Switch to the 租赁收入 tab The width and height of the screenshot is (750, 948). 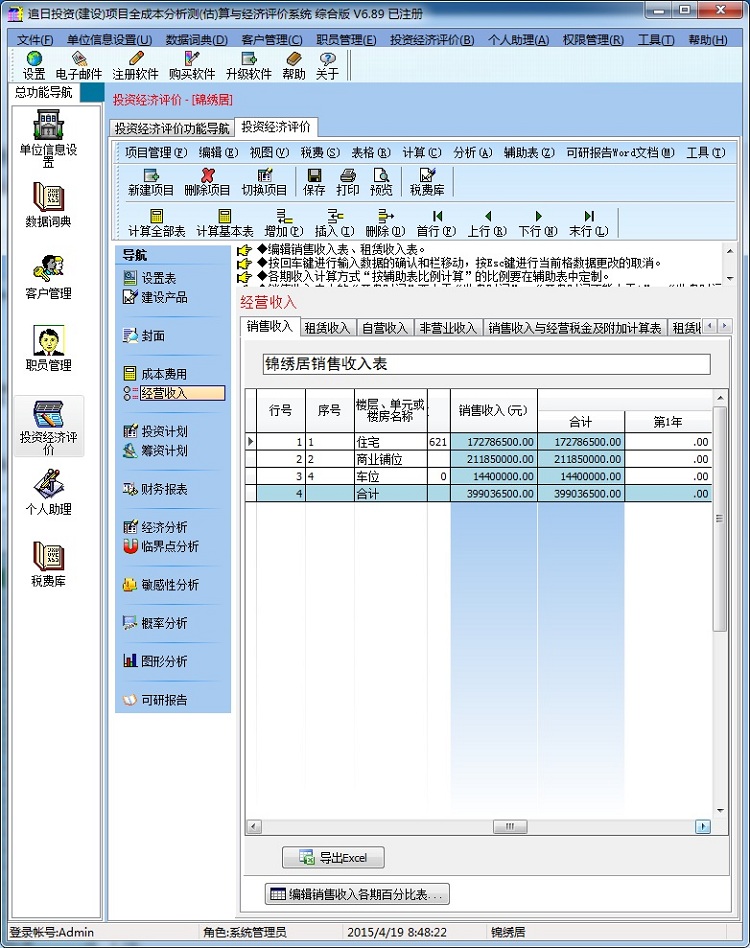point(327,328)
